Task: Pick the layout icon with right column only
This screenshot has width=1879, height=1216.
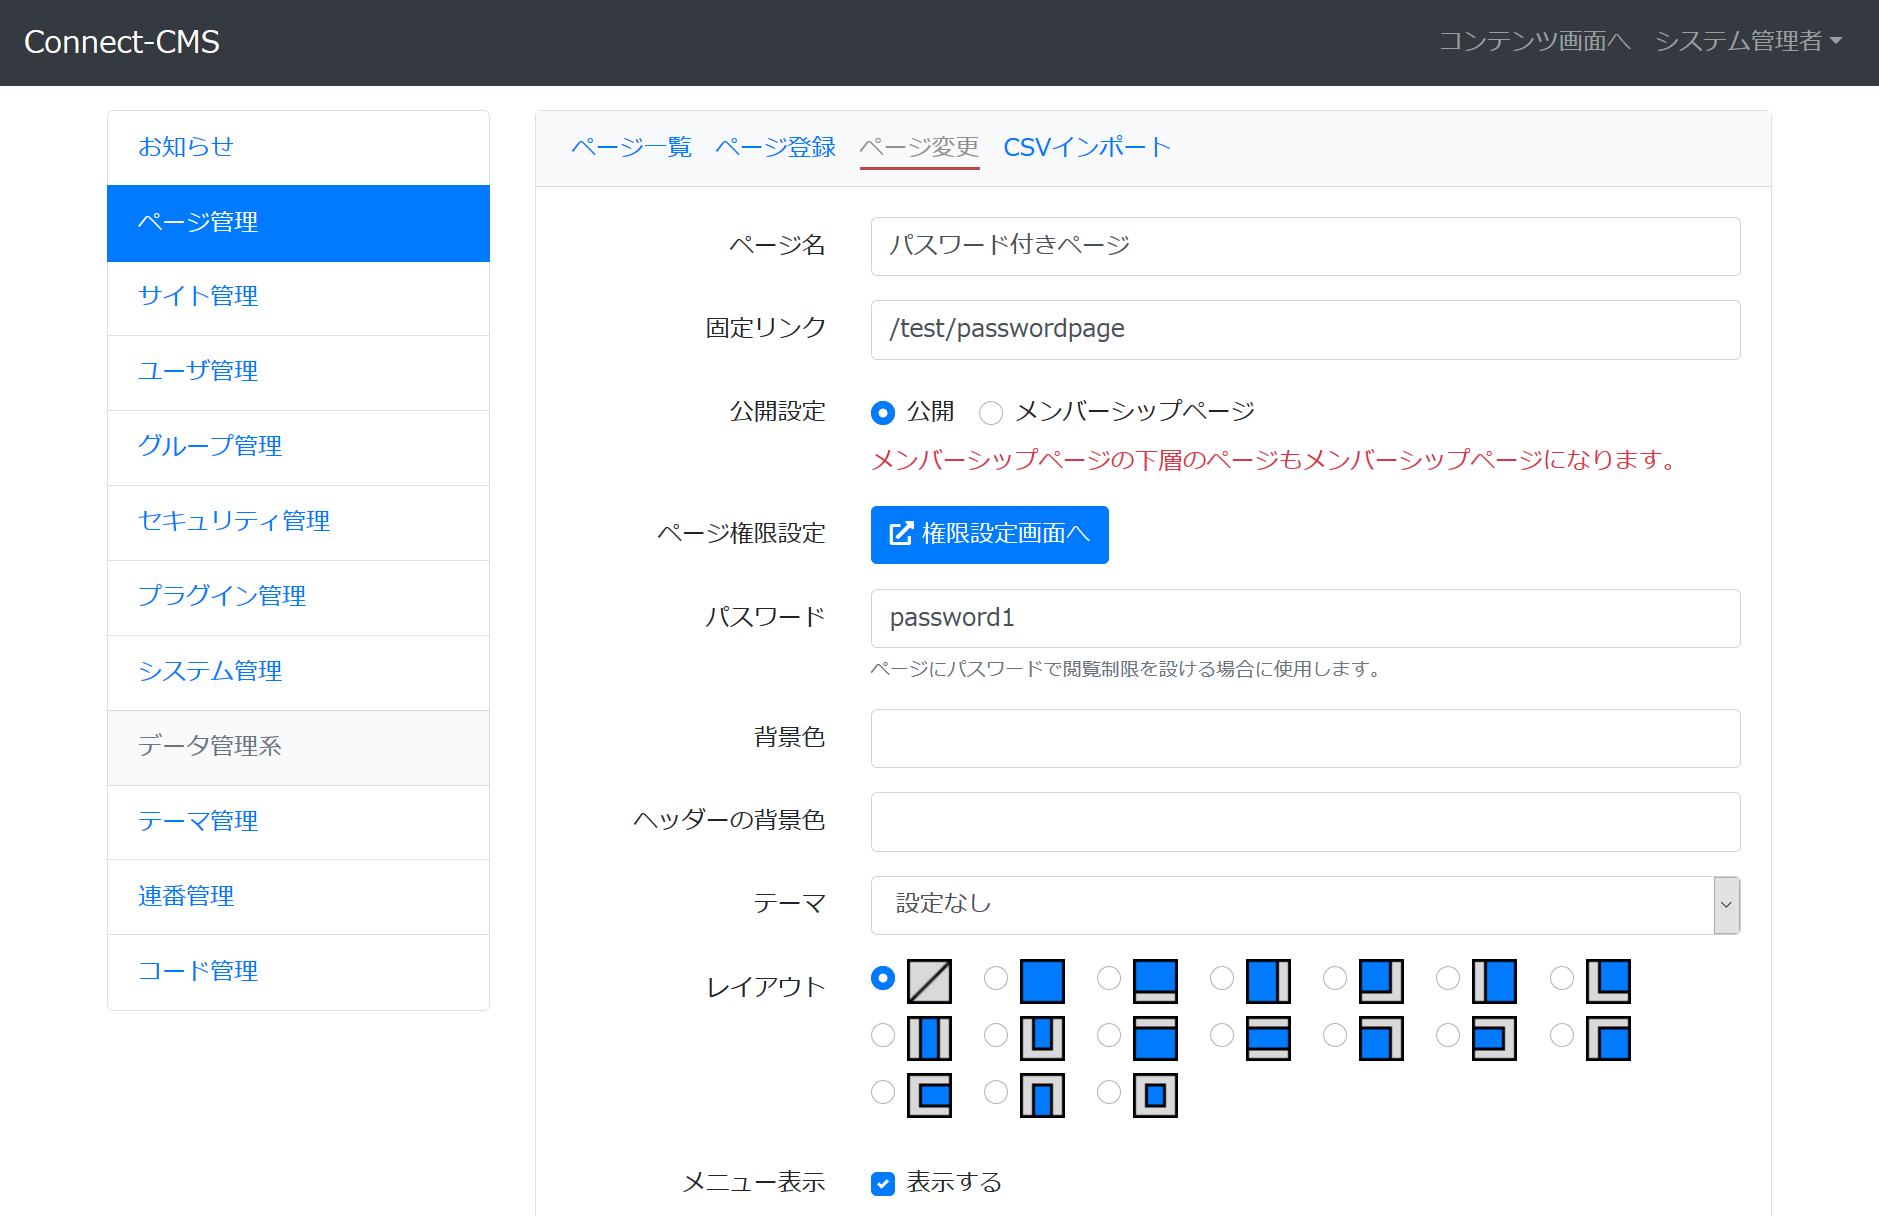Action: click(1268, 981)
